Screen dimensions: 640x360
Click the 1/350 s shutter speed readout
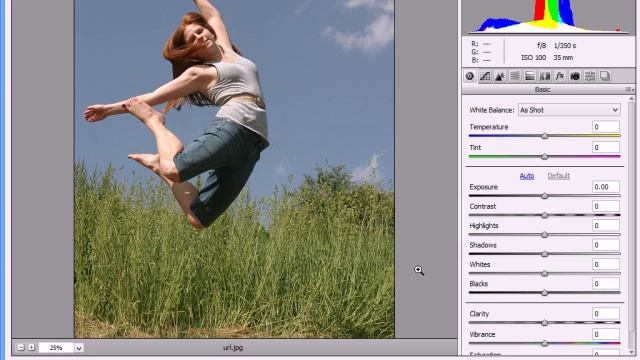click(565, 46)
